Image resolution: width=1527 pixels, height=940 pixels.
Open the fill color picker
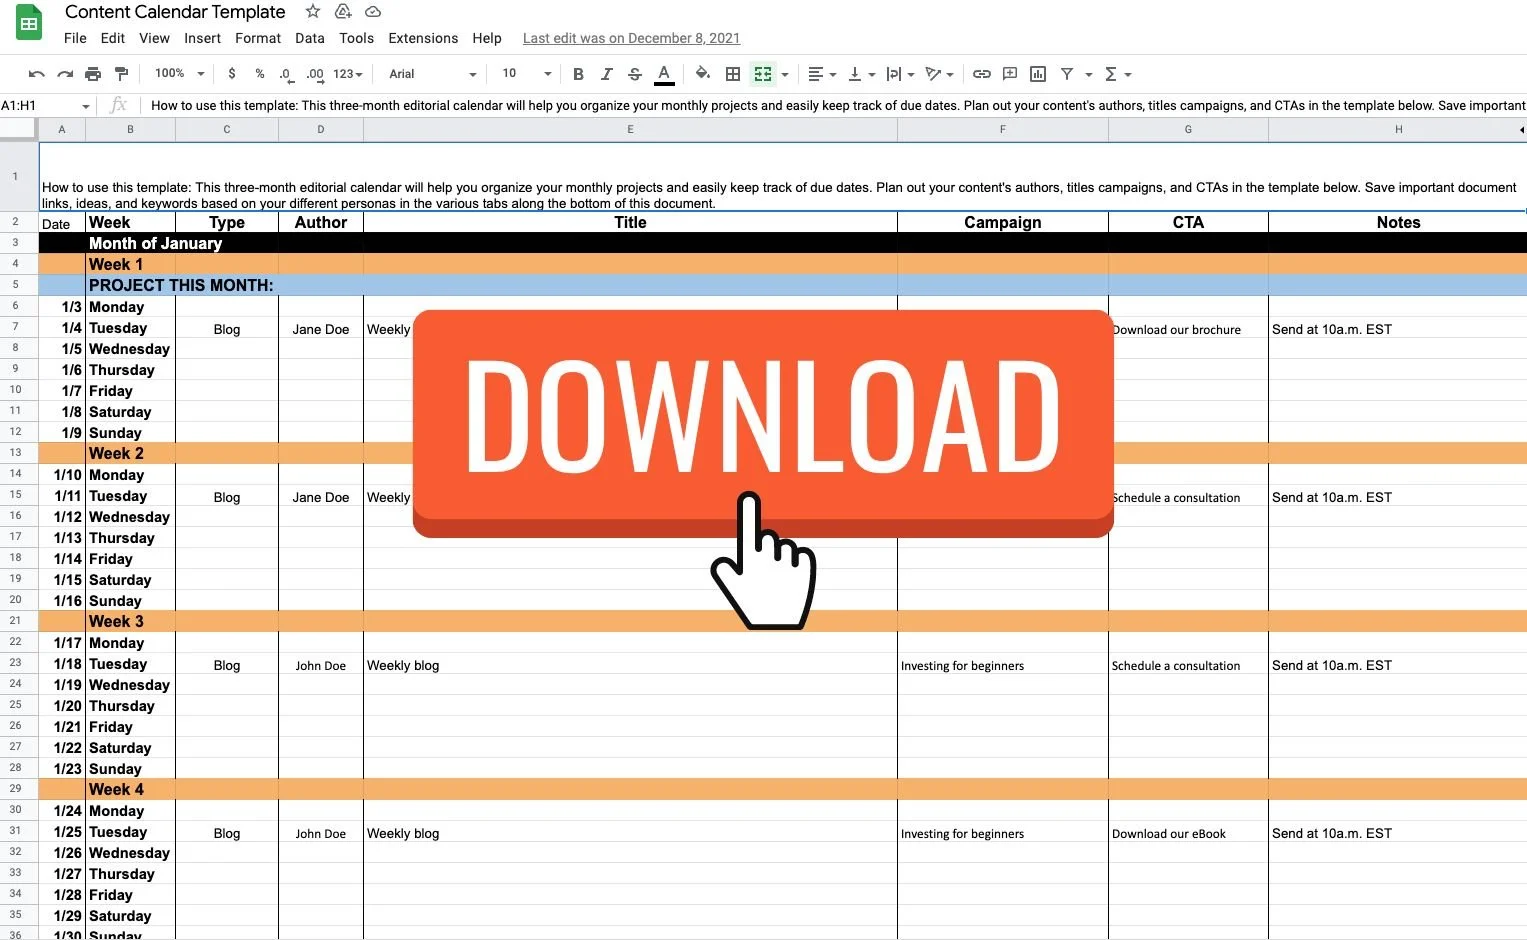click(x=703, y=74)
